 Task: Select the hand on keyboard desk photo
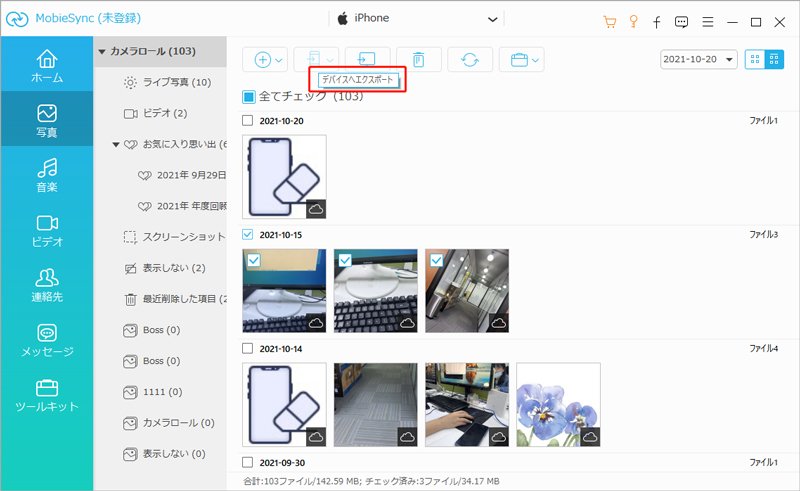(x=467, y=405)
